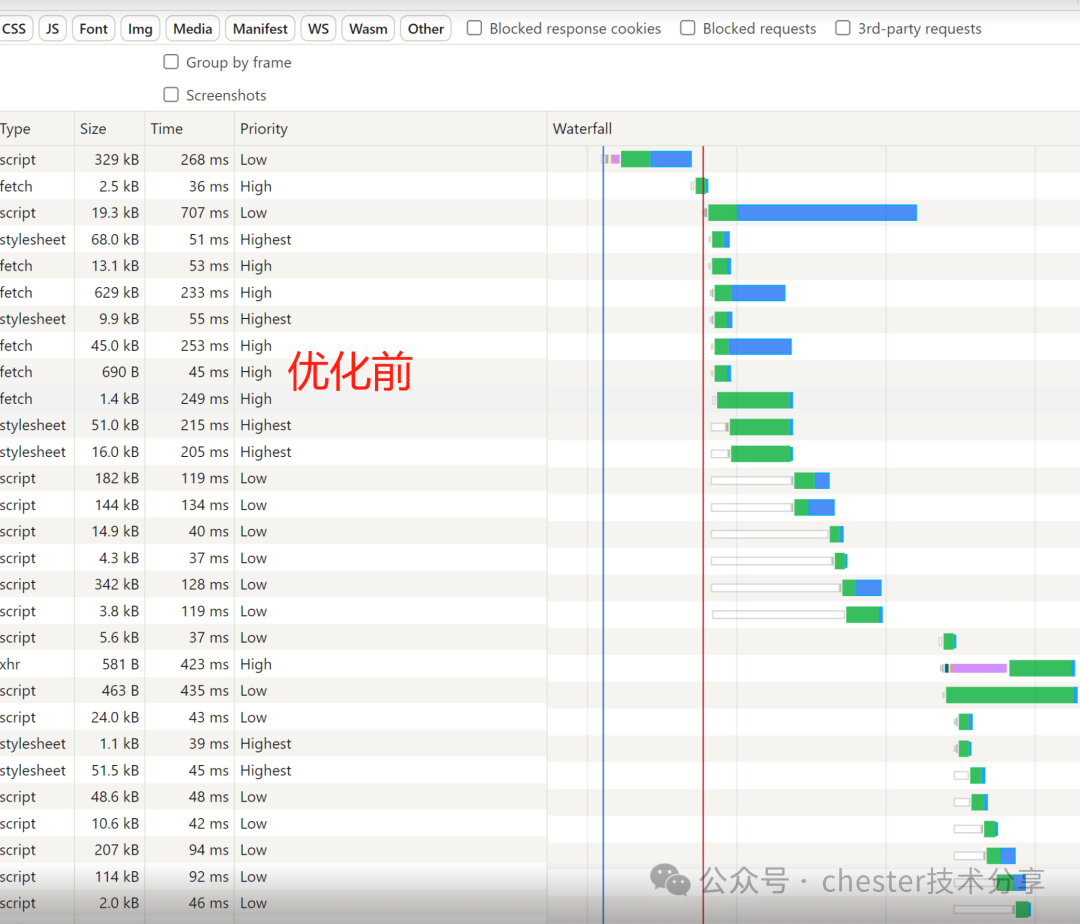Select the 2.5 kB fetch size cell
The height and width of the screenshot is (924, 1080).
[x=118, y=187]
